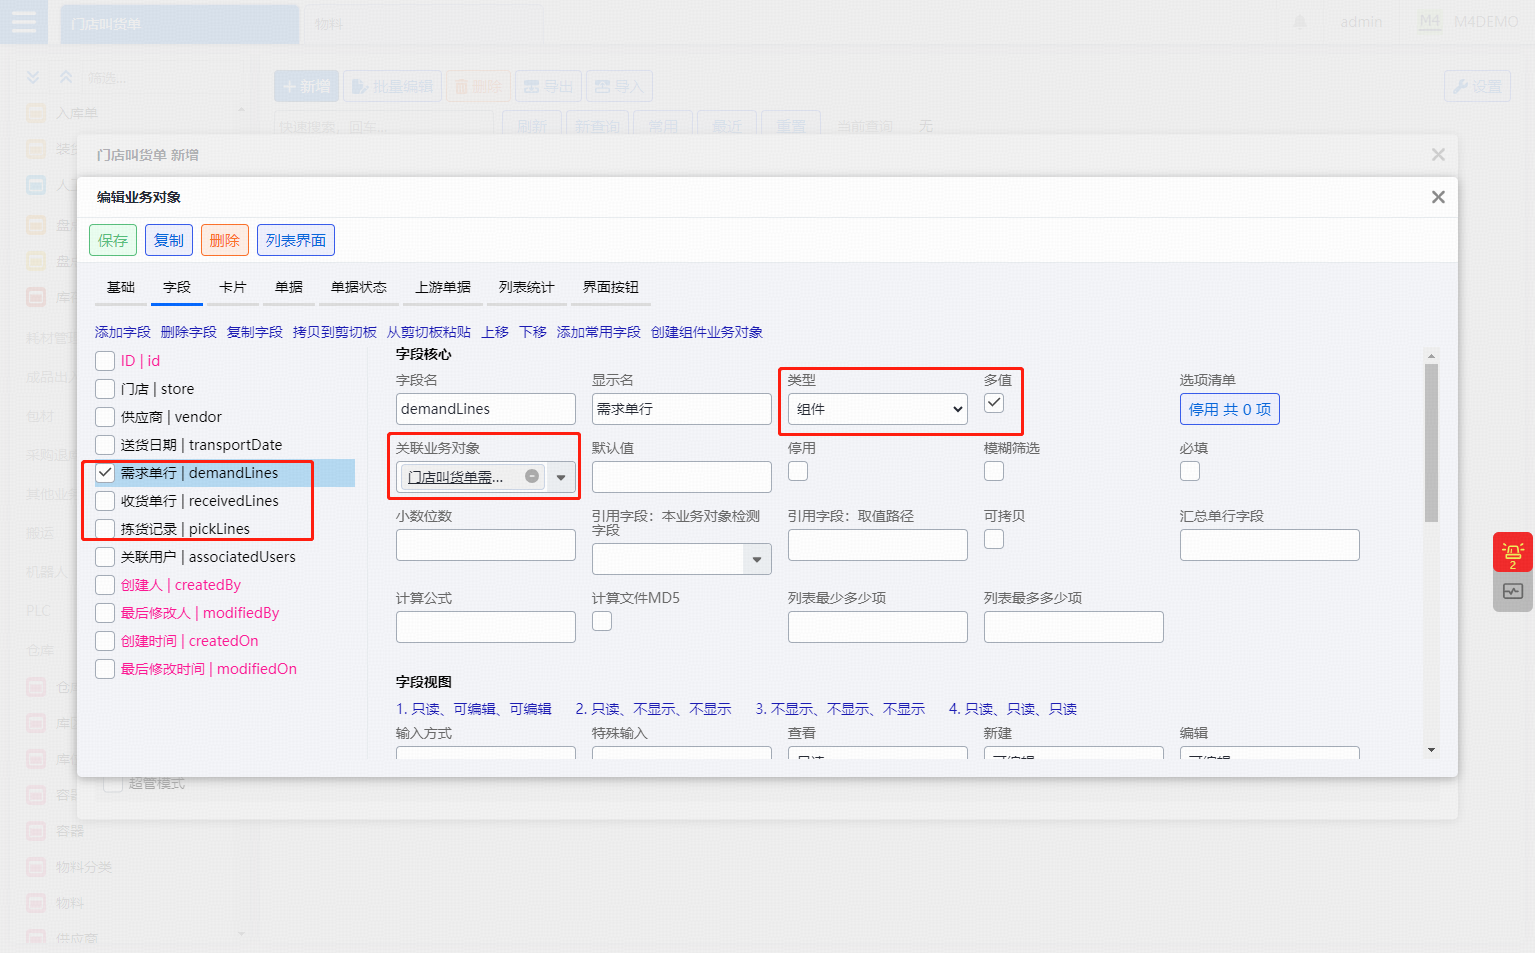Screen dimensions: 1535x953
Task: Open the bell notifications beside admin
Action: point(1300,22)
